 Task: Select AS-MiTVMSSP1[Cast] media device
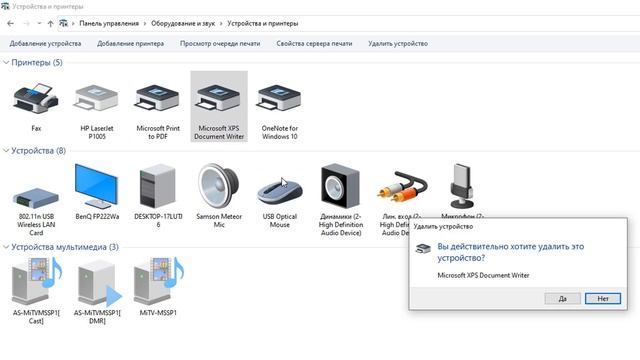click(36, 282)
